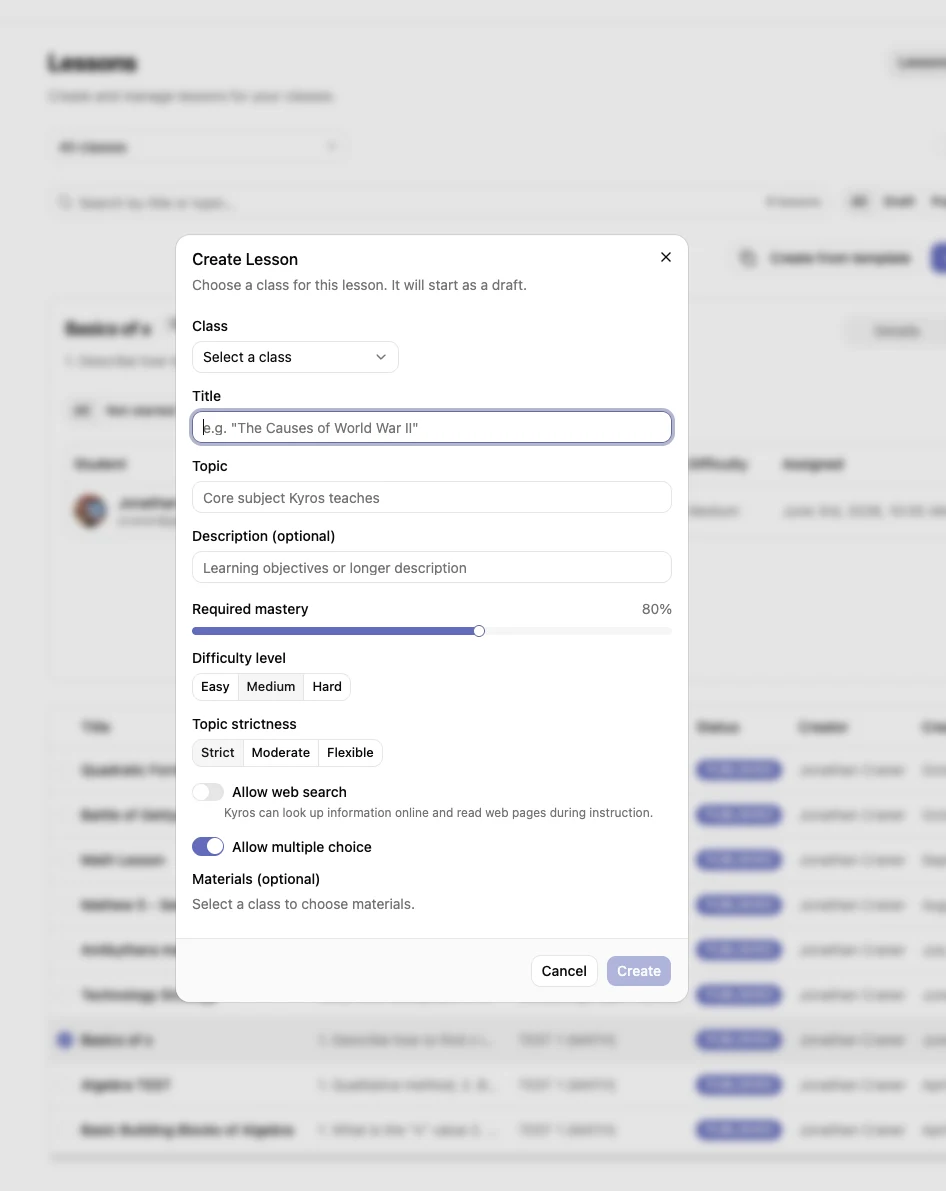Click the 80% mastery value
The image size is (946, 1191).
[x=657, y=609]
